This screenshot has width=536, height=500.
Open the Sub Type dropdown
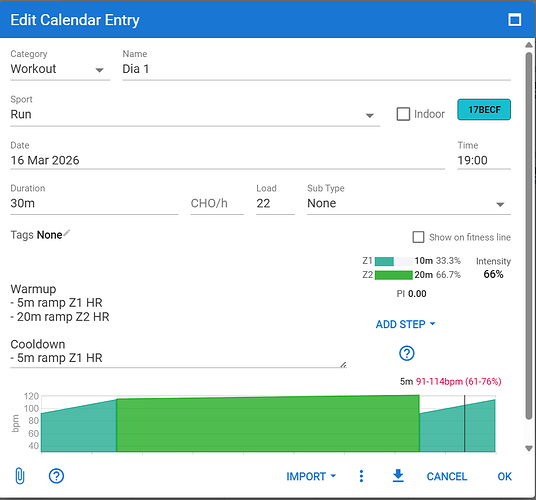click(408, 204)
